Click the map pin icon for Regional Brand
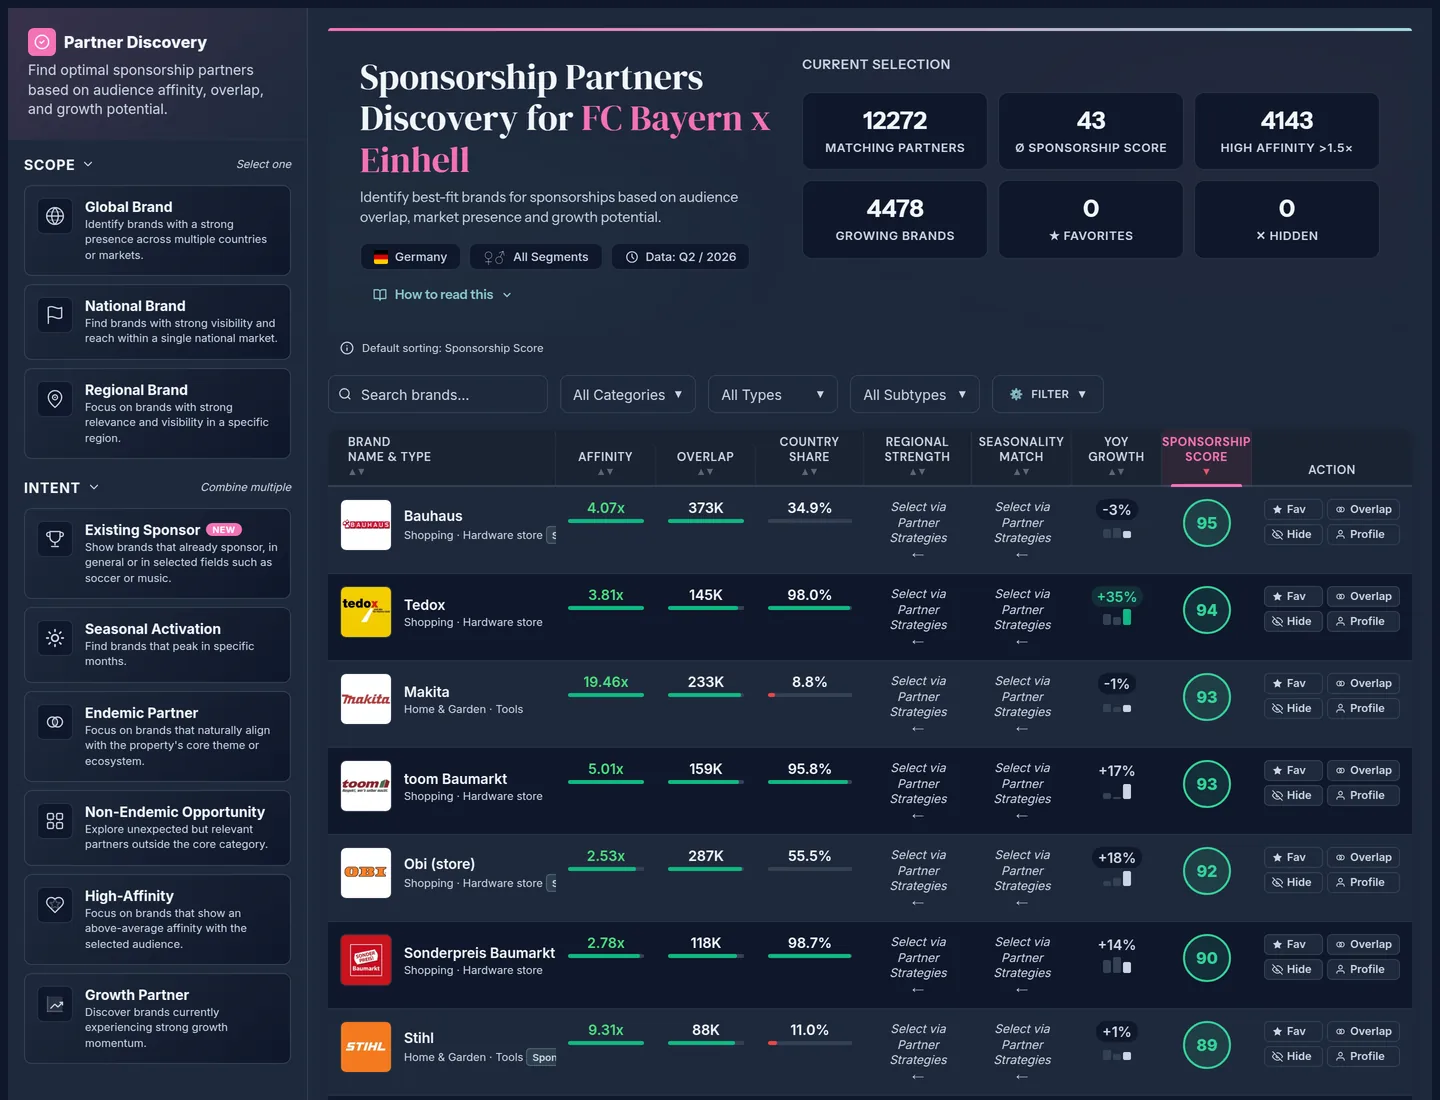This screenshot has width=1440, height=1100. [x=55, y=399]
